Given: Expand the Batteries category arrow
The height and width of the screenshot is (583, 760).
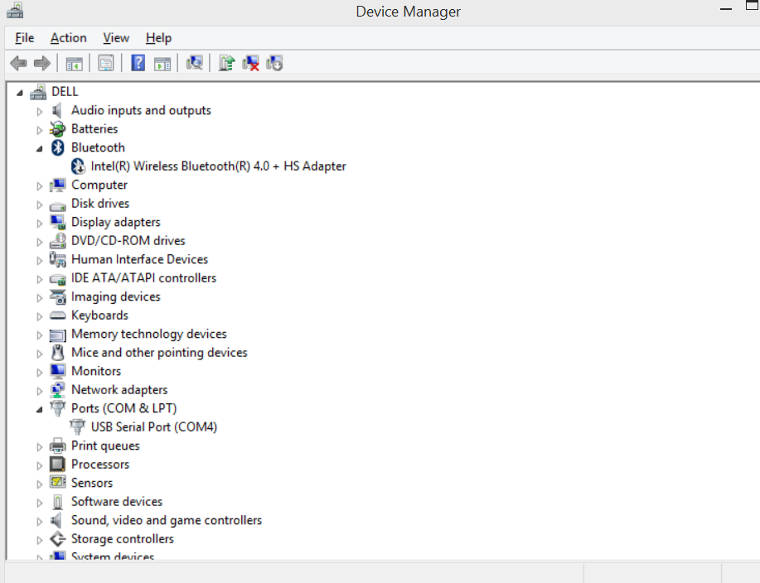Looking at the screenshot, I should point(39,130).
